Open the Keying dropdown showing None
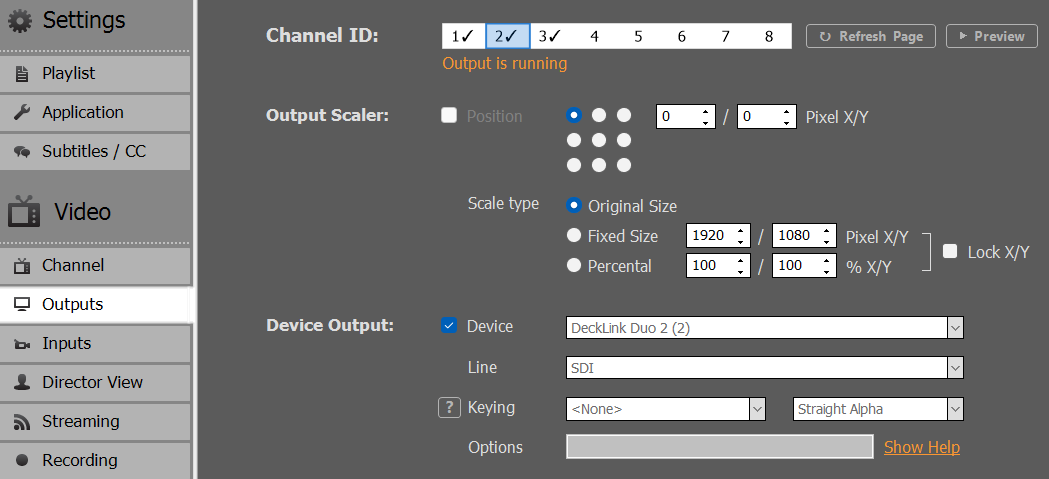Screen dimensions: 1049x479 click(x=666, y=409)
